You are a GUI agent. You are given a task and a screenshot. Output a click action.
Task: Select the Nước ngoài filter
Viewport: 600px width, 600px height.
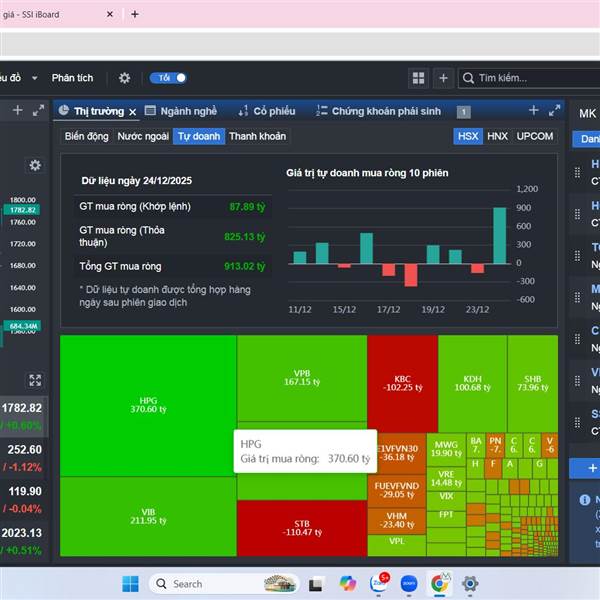pos(143,136)
